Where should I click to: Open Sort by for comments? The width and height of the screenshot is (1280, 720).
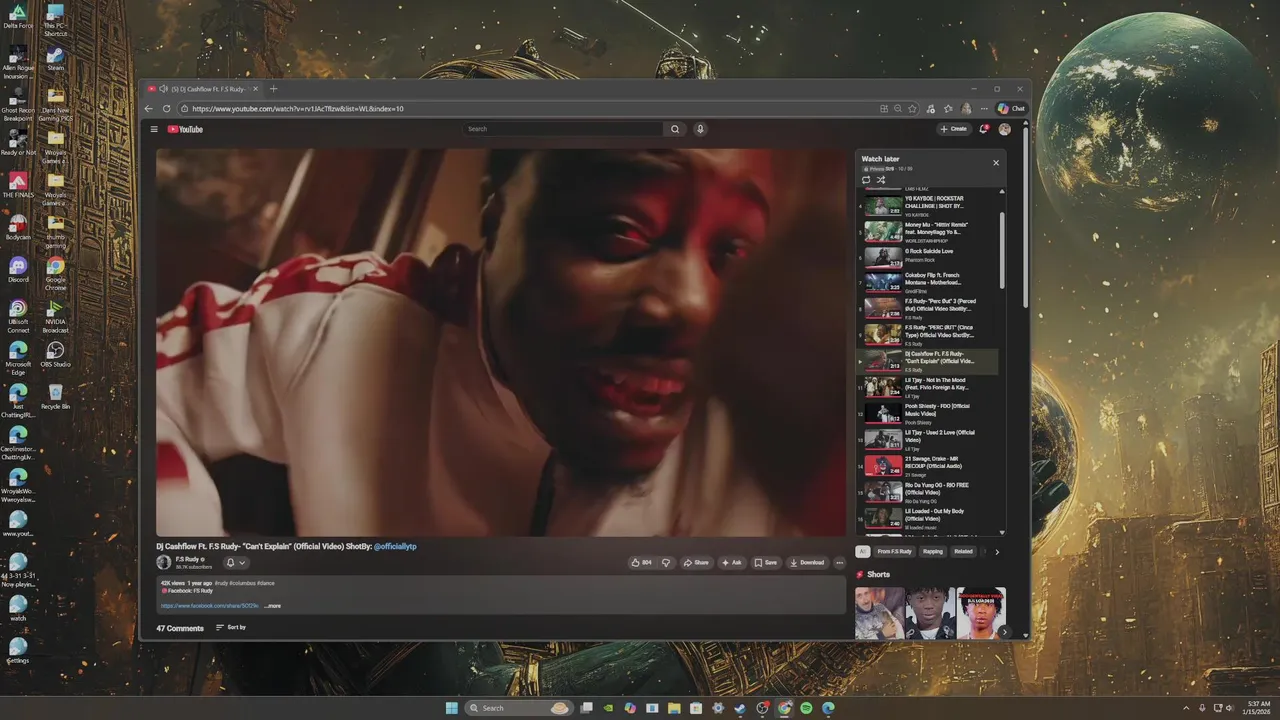click(x=231, y=628)
